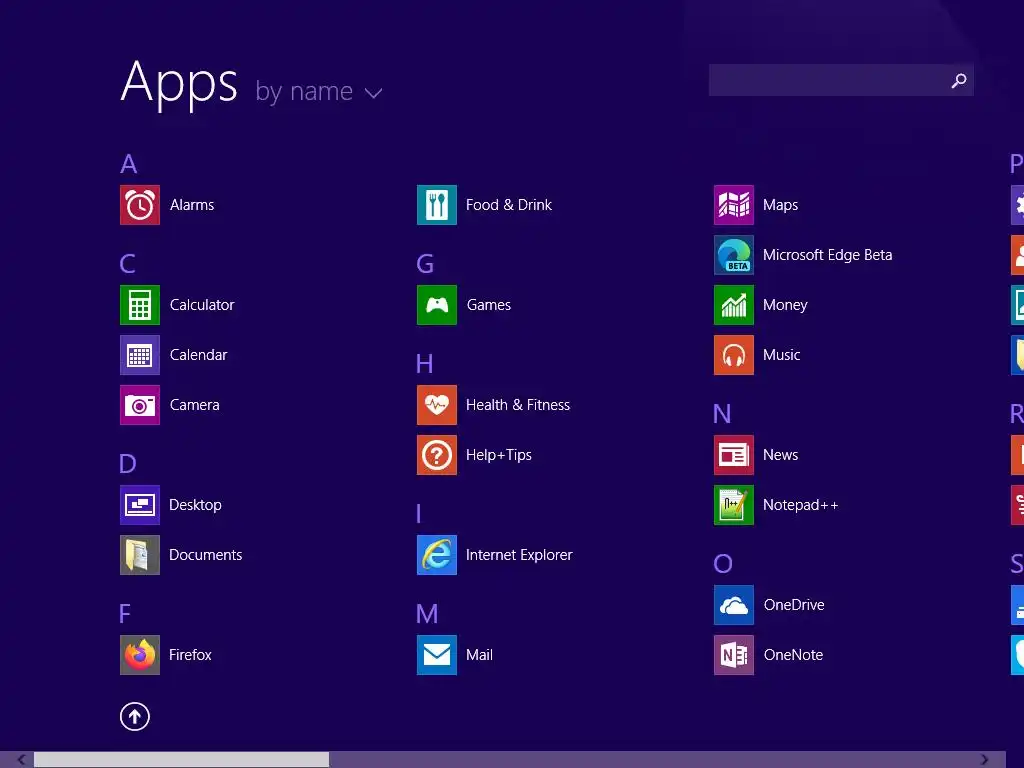Click the 'Games' label text
The height and width of the screenshot is (768, 1024).
pos(488,305)
